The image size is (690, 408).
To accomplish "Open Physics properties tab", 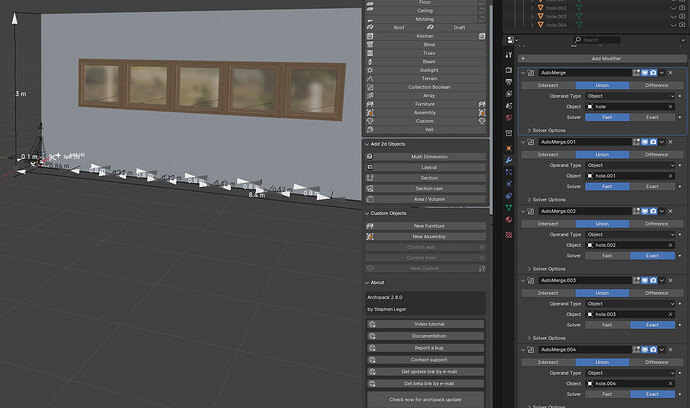I will (x=509, y=184).
